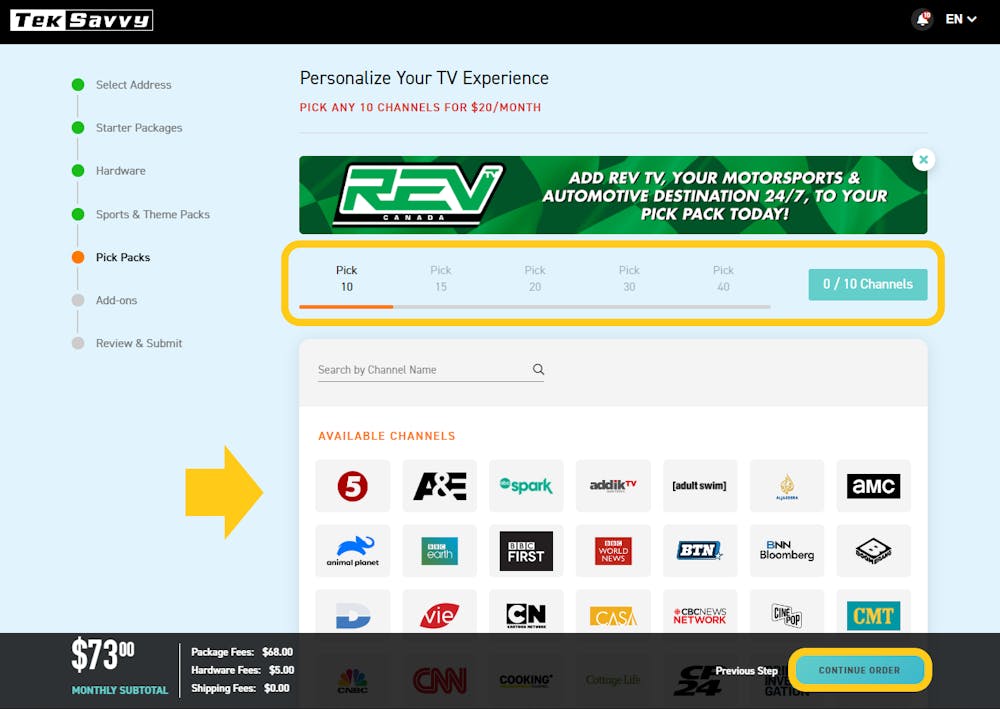This screenshot has width=1000, height=709.
Task: Add the CBC News Network channel
Action: (x=700, y=612)
